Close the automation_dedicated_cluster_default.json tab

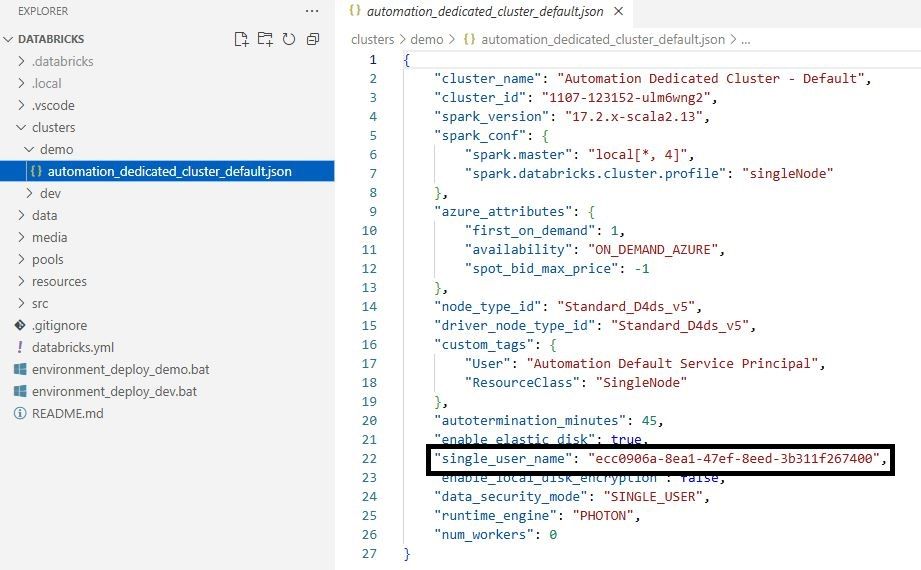click(618, 11)
